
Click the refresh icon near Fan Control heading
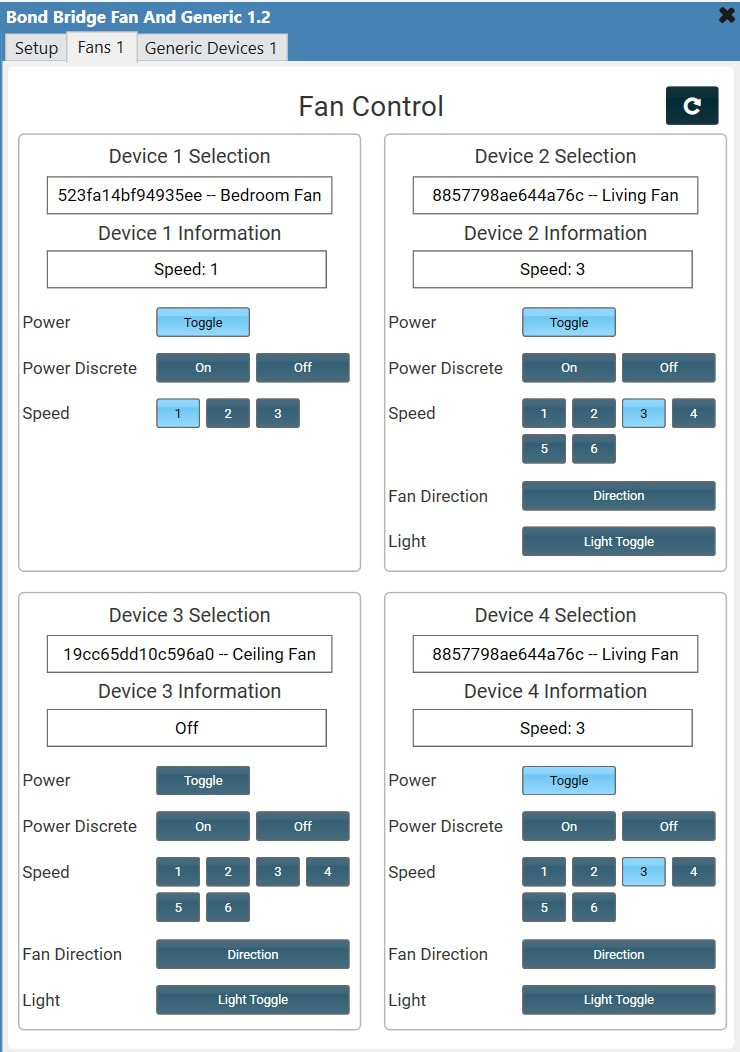tap(692, 105)
